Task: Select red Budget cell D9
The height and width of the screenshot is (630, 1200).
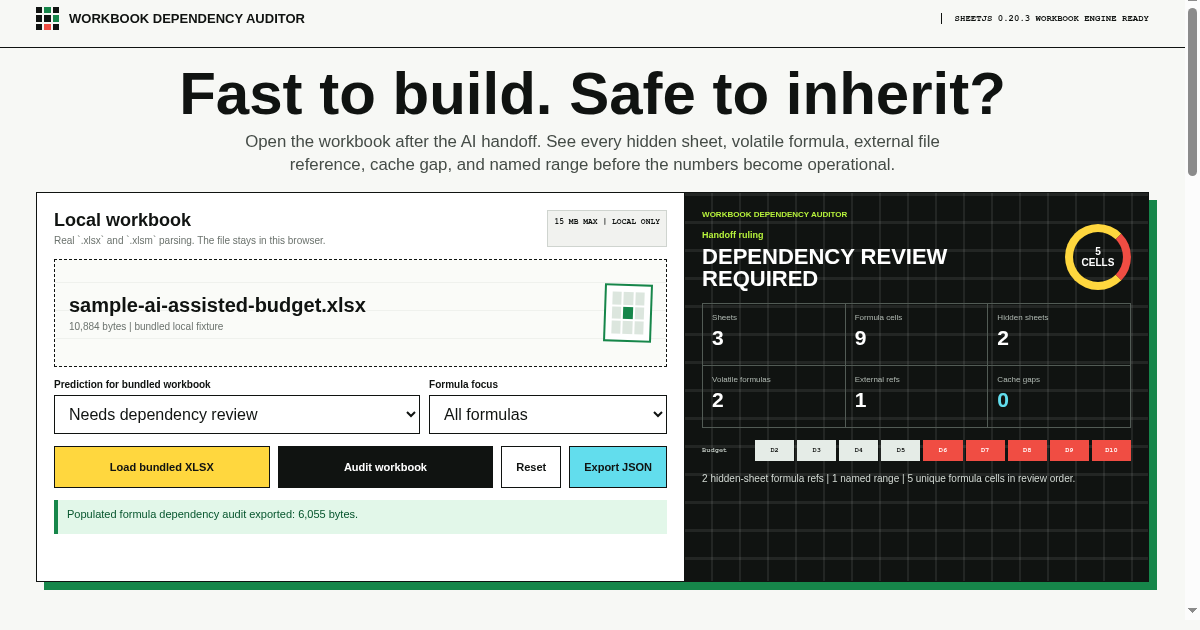Action: click(x=1069, y=450)
